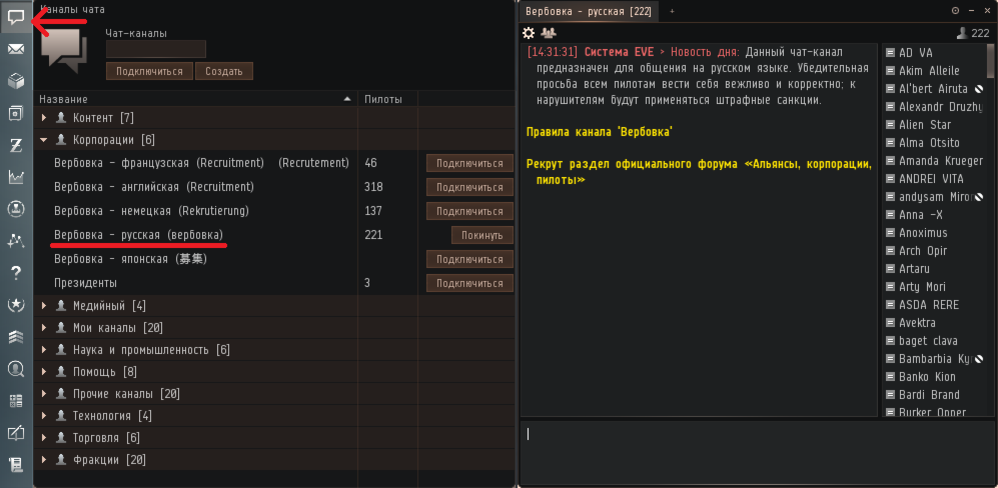This screenshot has height=488, width=998.
Task: Click status icon beside Akim Alleile
Action: click(890, 71)
